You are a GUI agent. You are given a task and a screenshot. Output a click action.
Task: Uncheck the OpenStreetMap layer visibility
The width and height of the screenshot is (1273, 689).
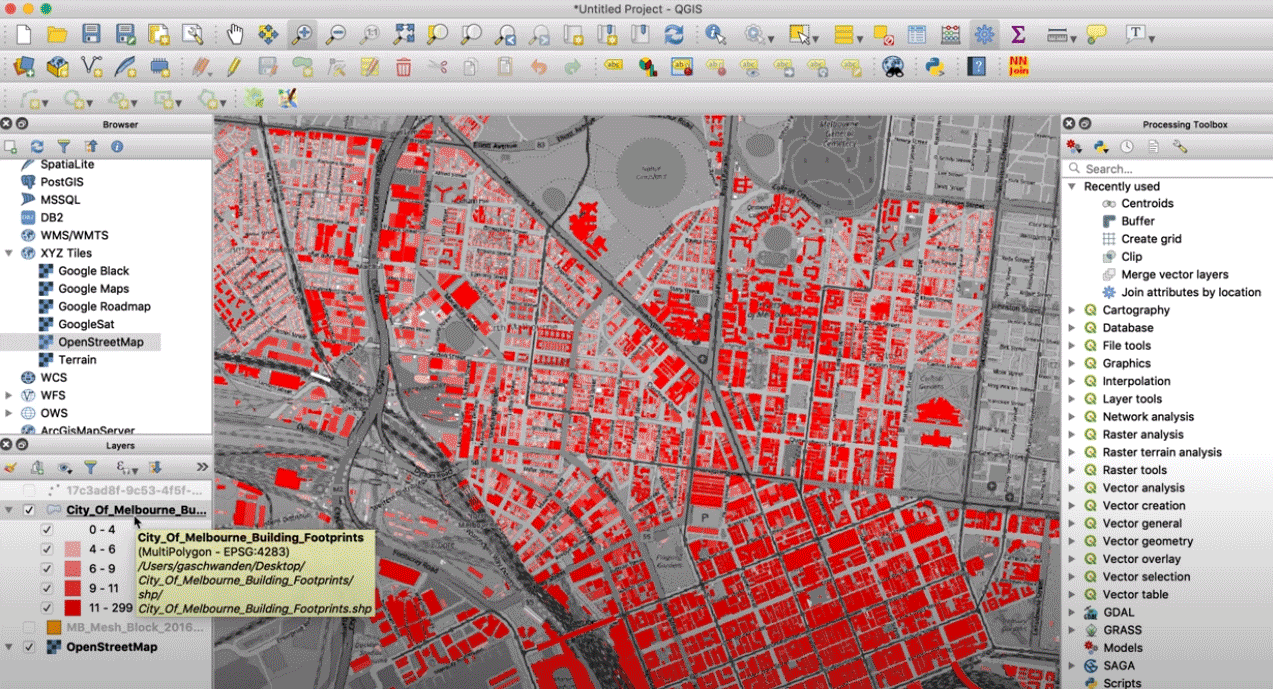coord(29,647)
